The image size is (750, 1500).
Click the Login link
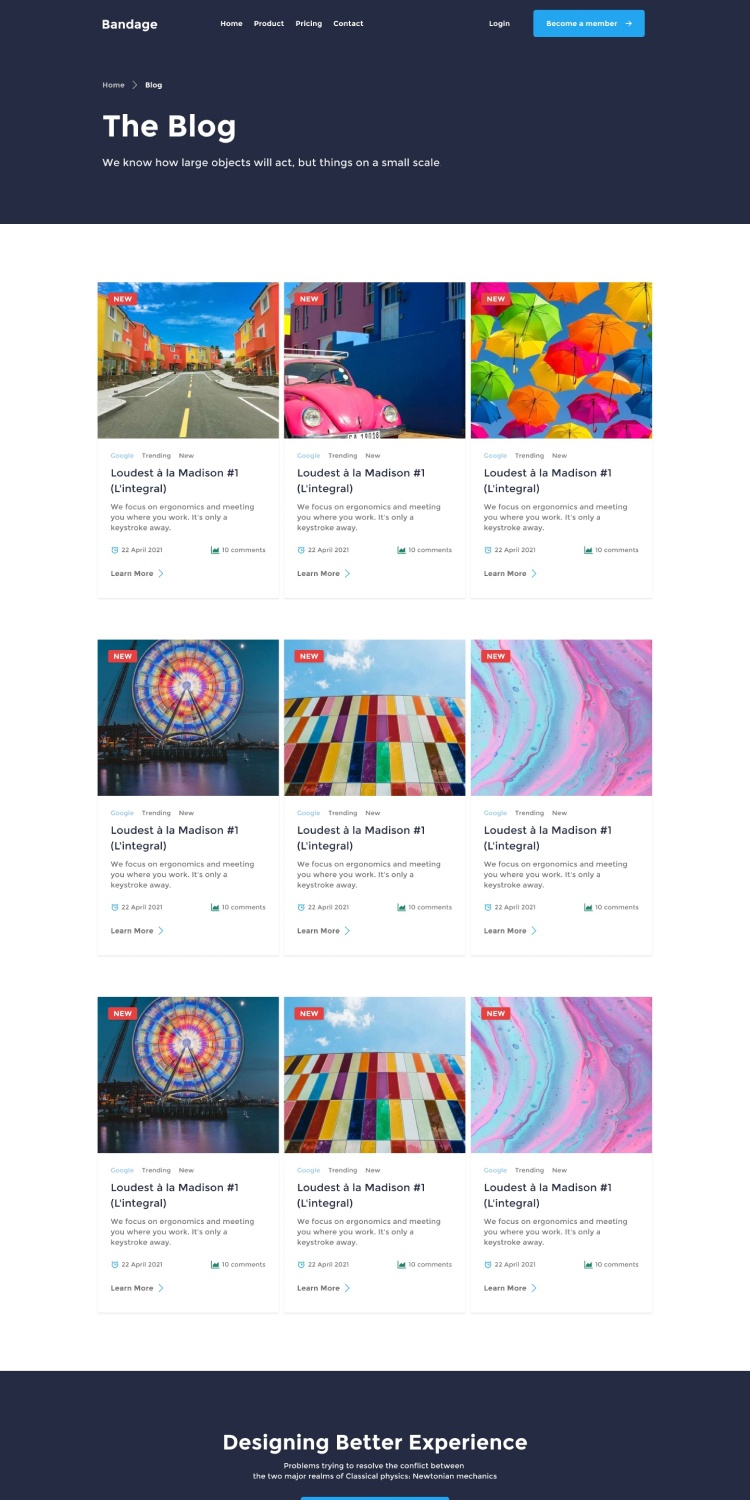click(x=499, y=23)
